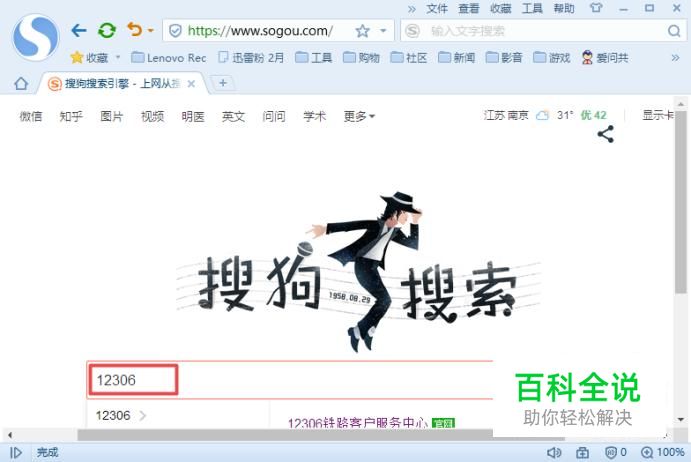This screenshot has width=691, height=462.
Task: Expand hidden menu items chevron
Action: click(412, 9)
